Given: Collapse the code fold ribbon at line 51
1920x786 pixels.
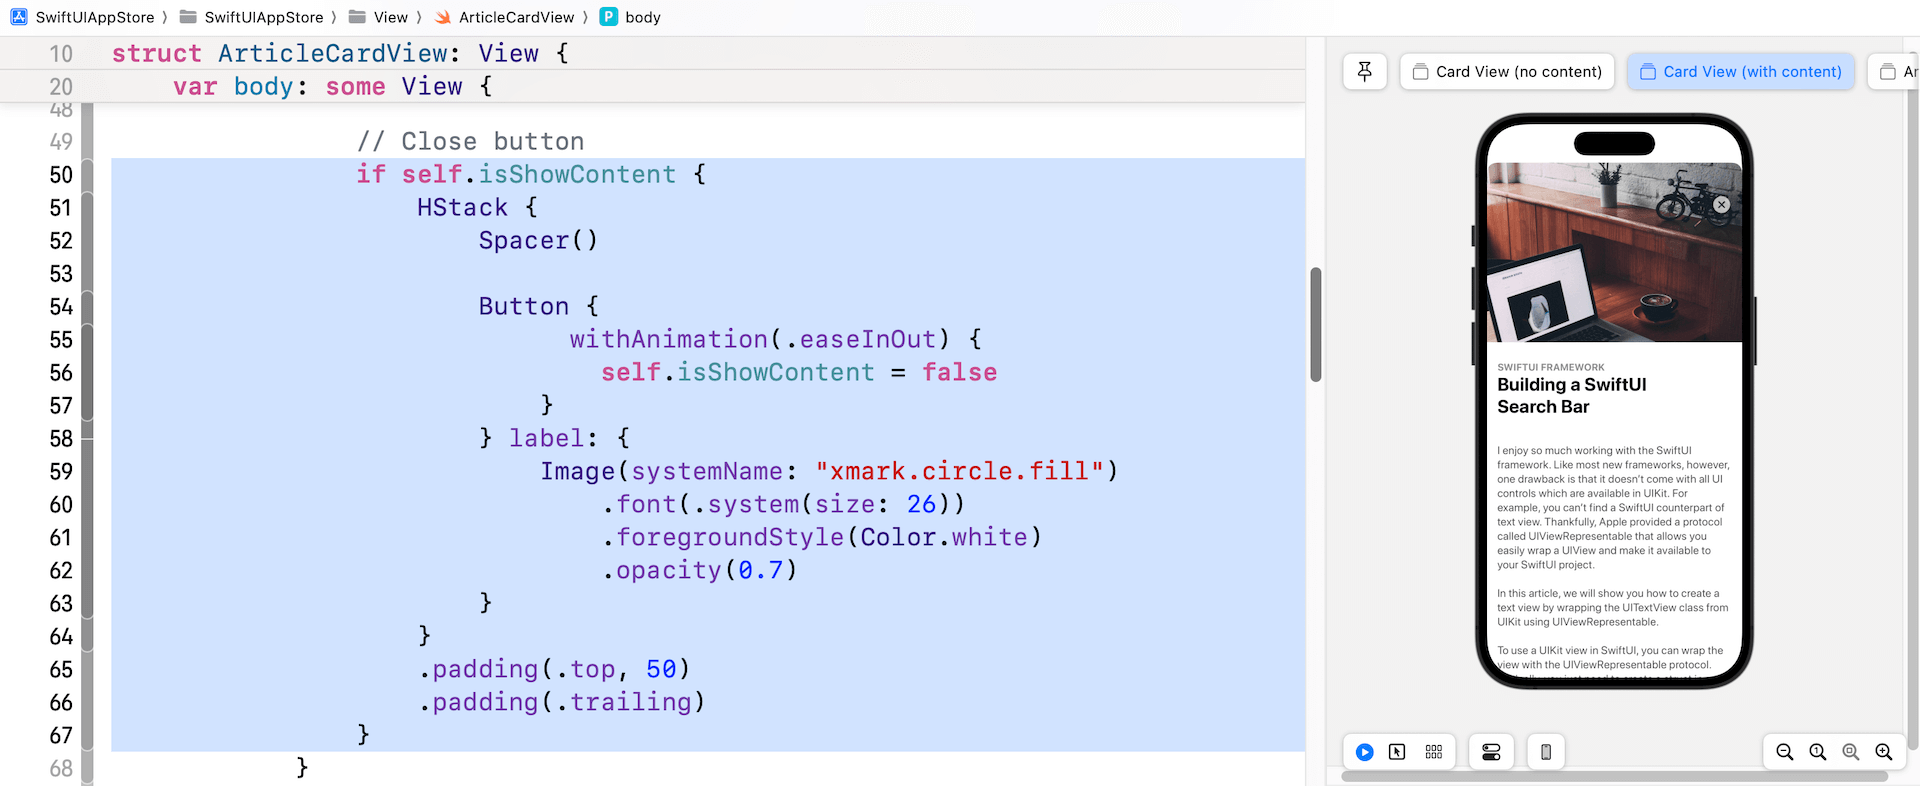Looking at the screenshot, I should coord(87,208).
